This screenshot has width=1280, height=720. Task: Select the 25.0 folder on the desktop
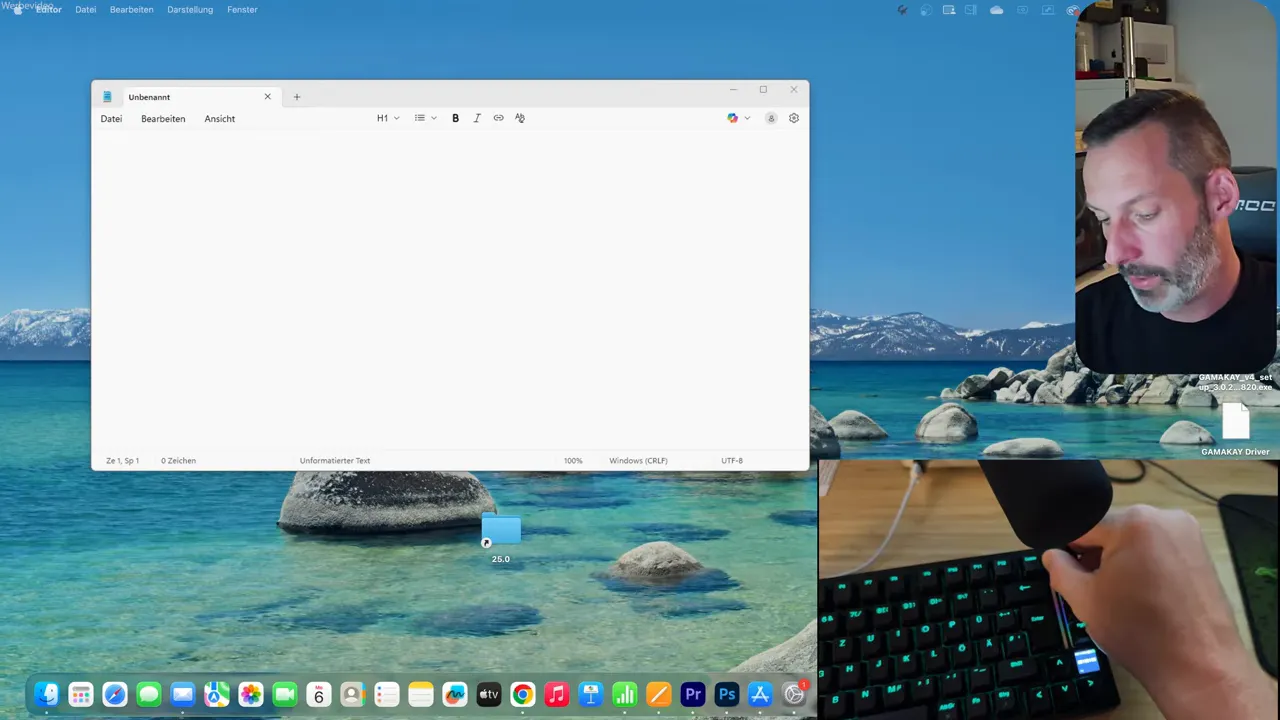(x=501, y=538)
